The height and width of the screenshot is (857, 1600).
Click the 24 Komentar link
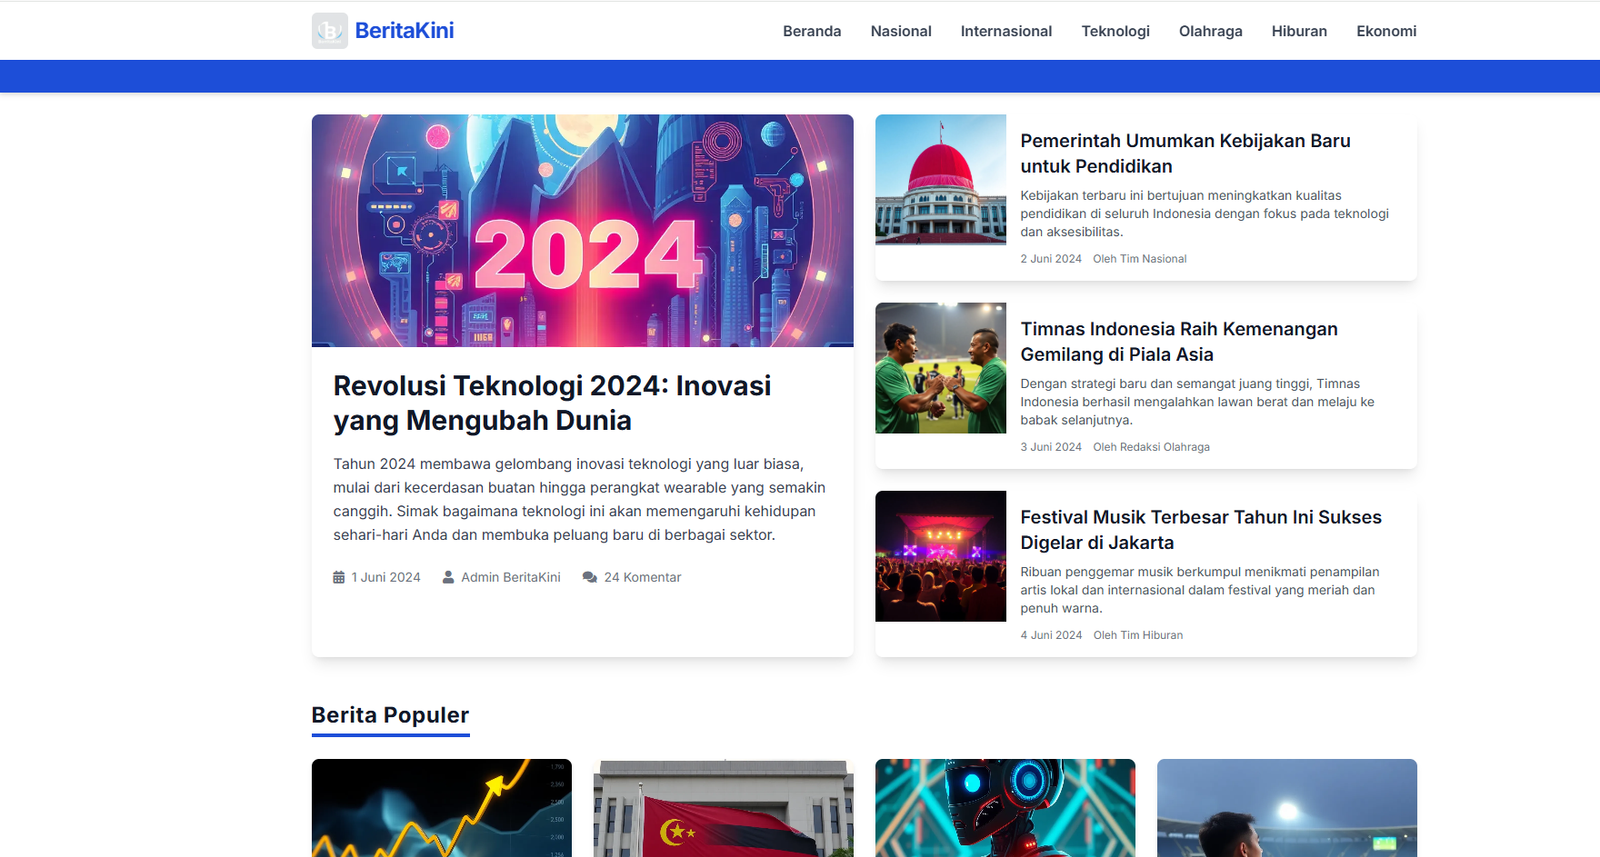pyautogui.click(x=642, y=577)
